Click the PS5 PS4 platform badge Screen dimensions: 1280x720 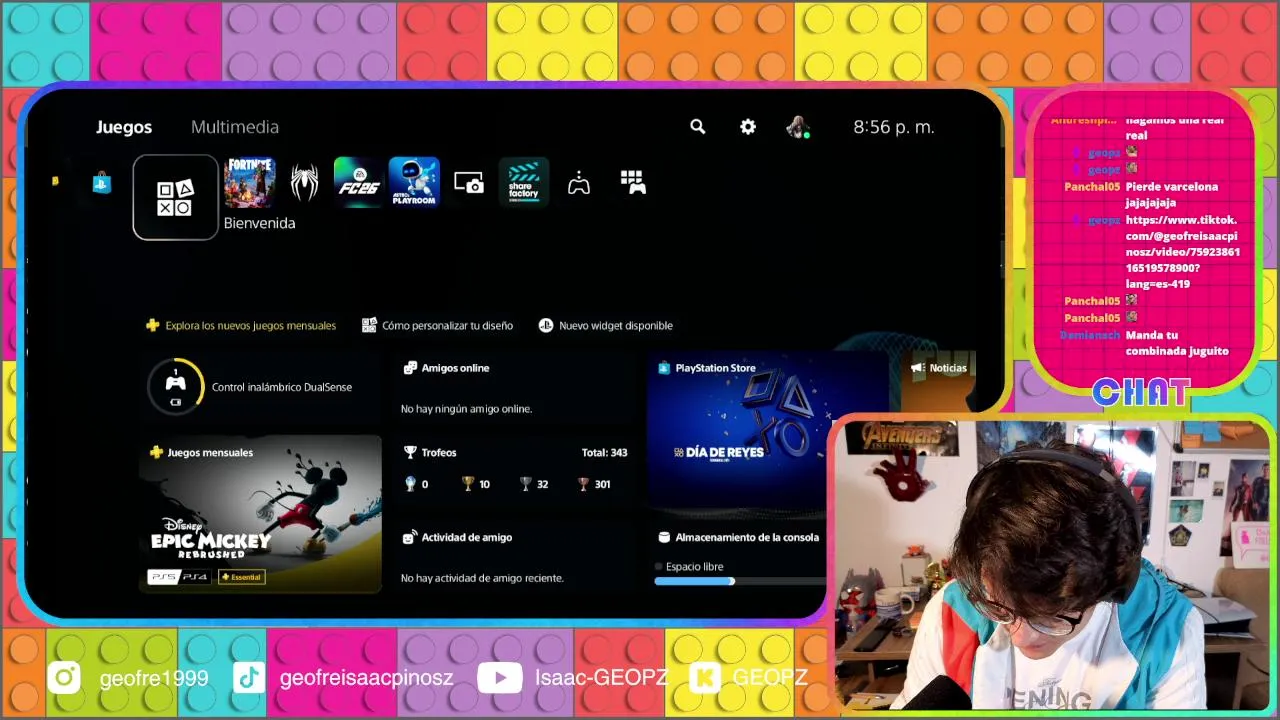(x=179, y=577)
